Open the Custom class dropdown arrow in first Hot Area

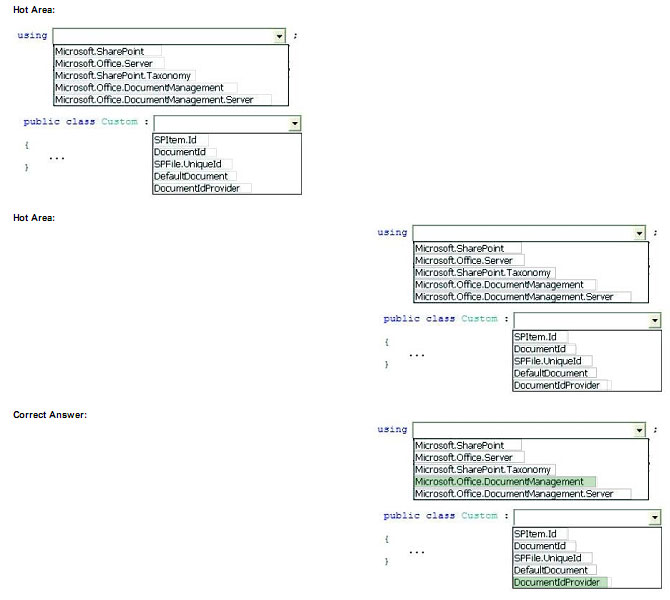tap(294, 124)
